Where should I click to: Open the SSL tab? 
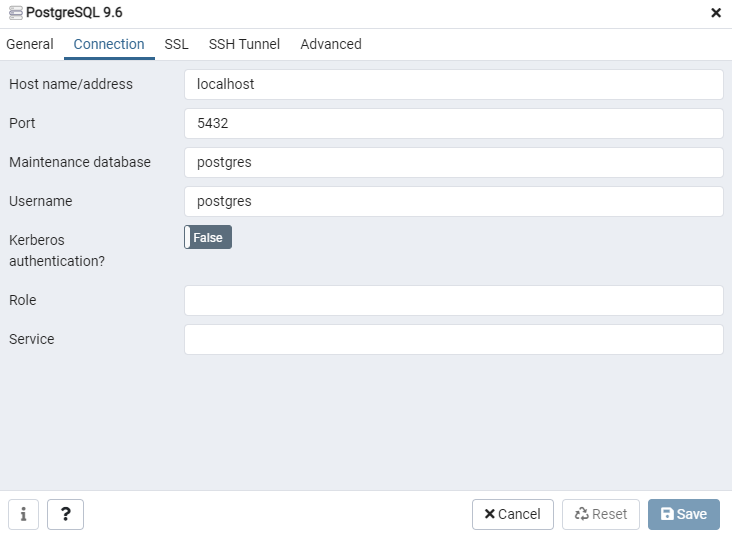click(176, 44)
